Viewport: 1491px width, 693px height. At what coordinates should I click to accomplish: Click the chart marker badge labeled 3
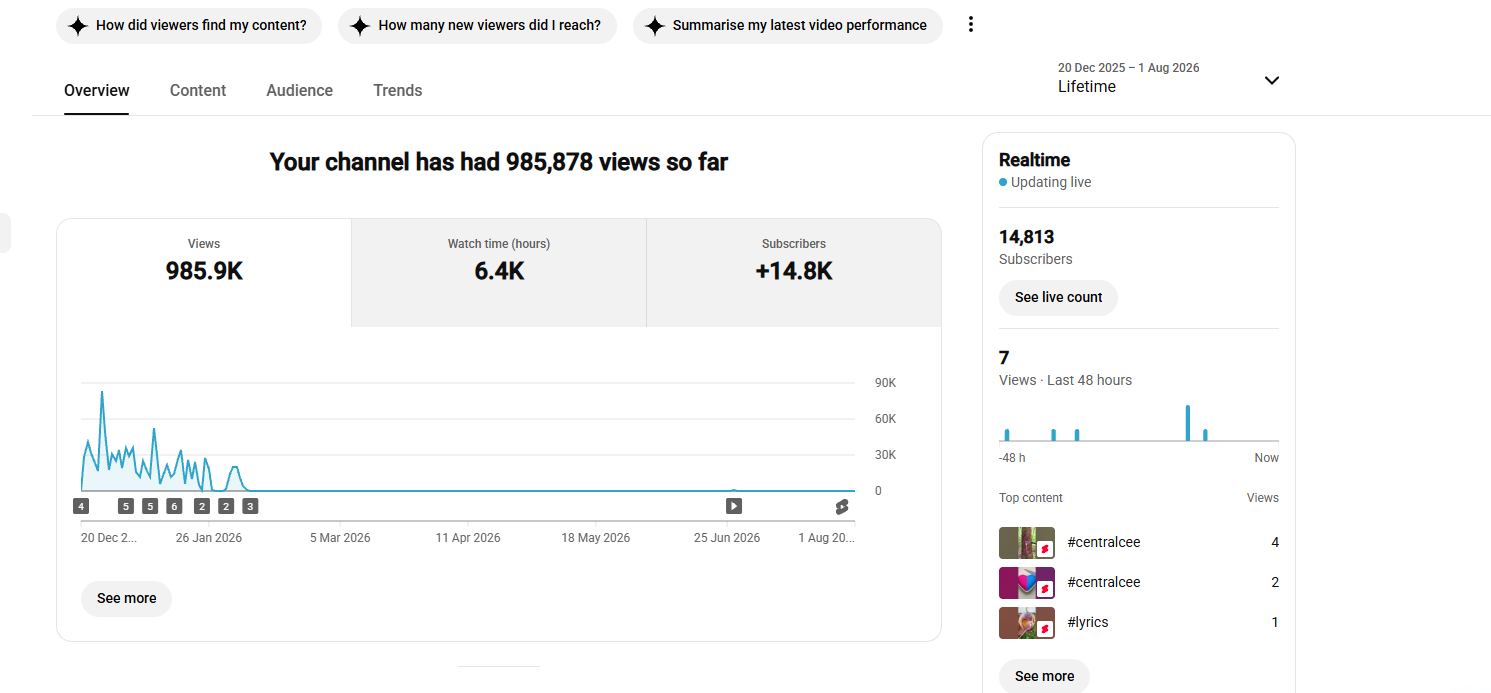click(x=250, y=506)
